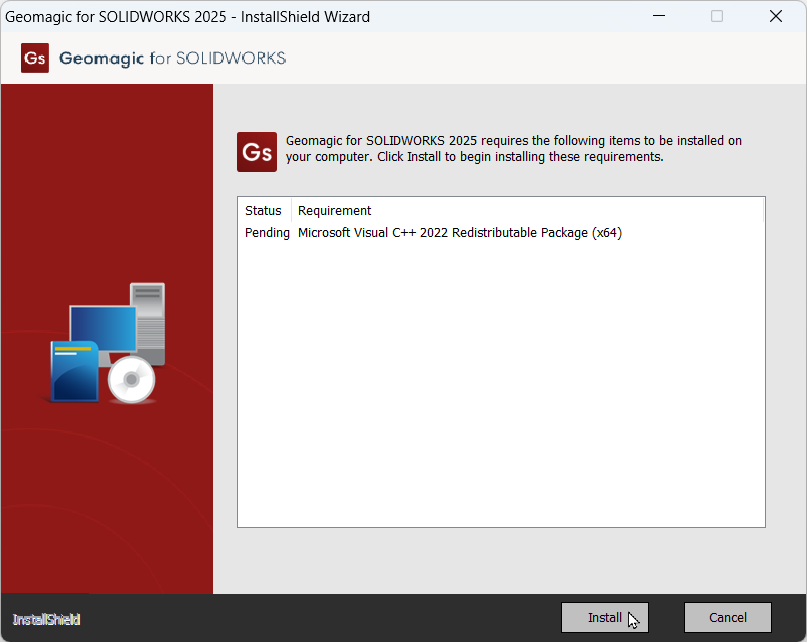This screenshot has height=642, width=807.
Task: Click the Requirement column header
Action: coord(334,210)
